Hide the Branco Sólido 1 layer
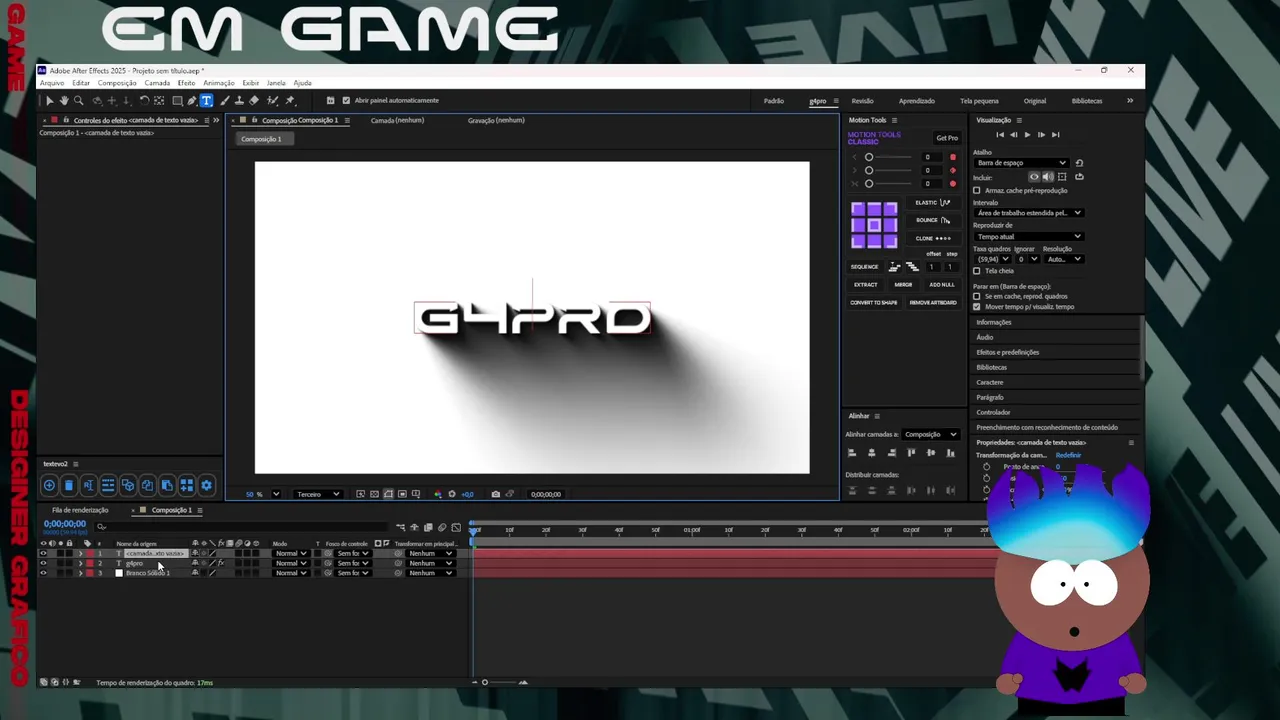The image size is (1280, 720). (x=42, y=573)
